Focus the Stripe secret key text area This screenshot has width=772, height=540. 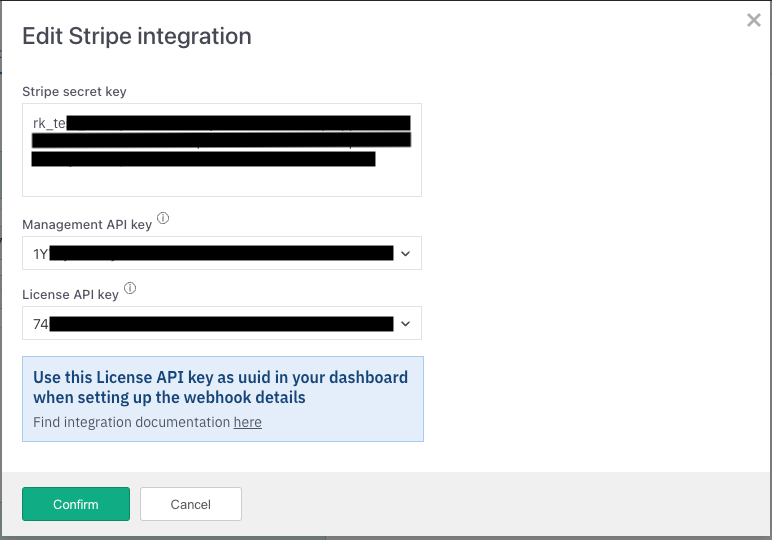click(x=222, y=178)
